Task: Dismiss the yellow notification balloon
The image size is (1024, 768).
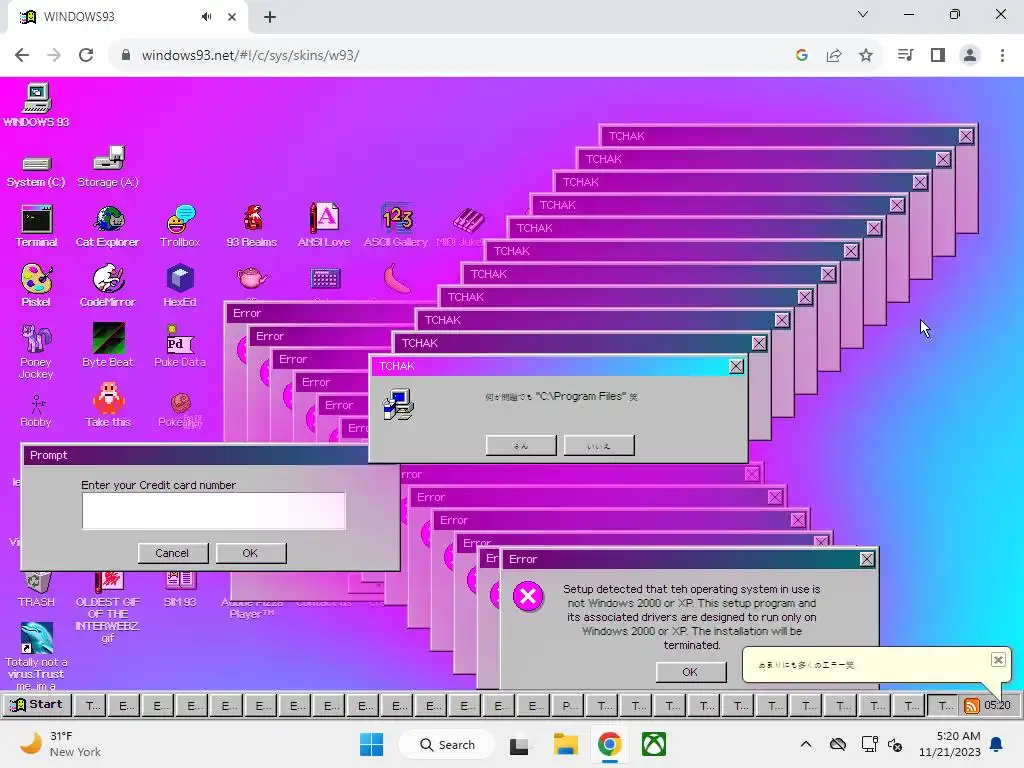Action: (x=998, y=660)
